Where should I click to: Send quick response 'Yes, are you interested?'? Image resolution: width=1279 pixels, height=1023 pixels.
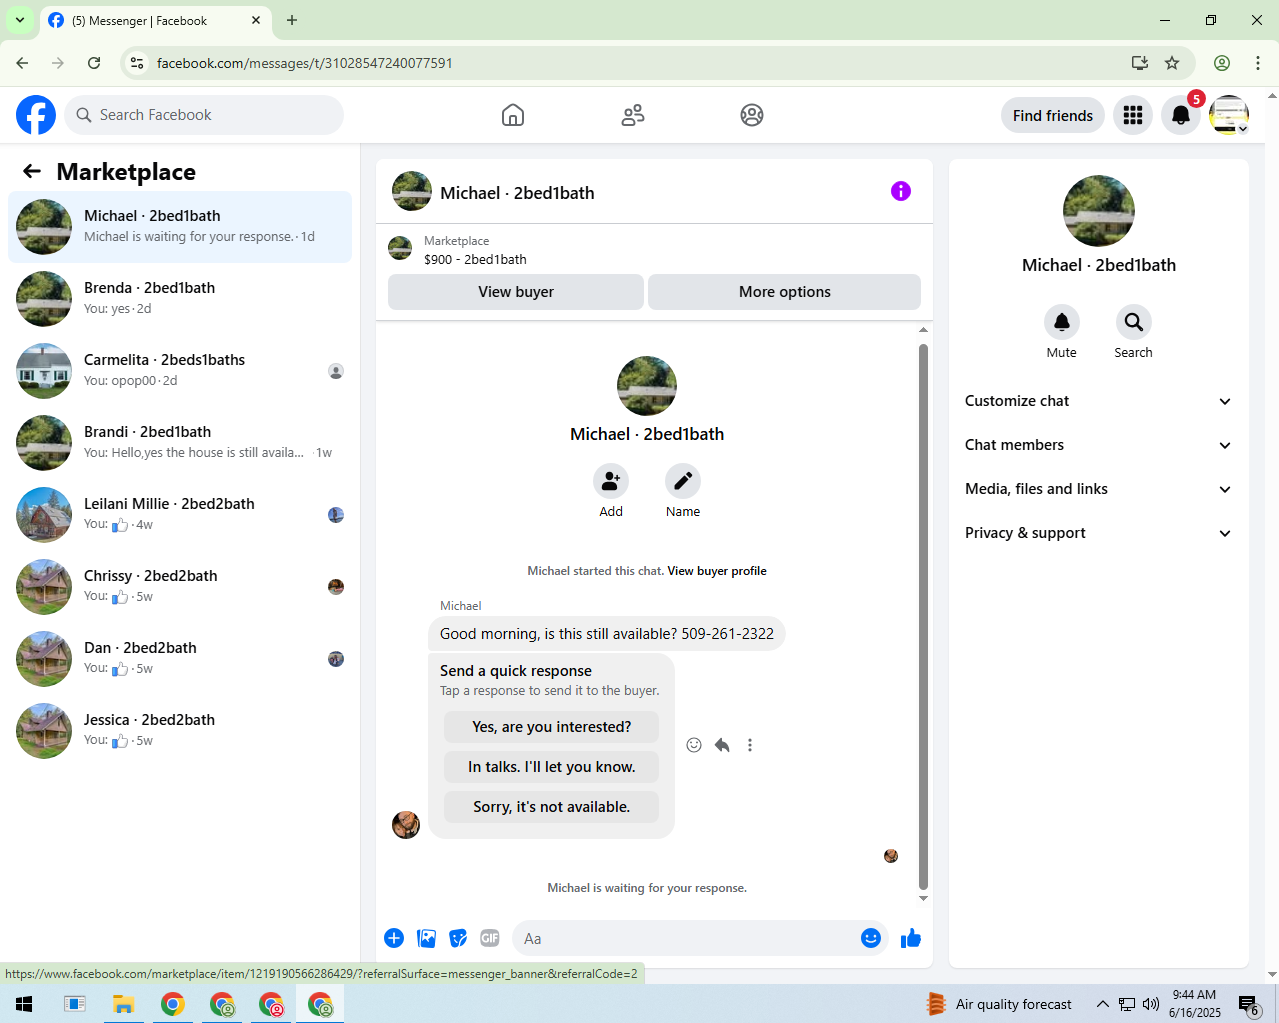[552, 727]
